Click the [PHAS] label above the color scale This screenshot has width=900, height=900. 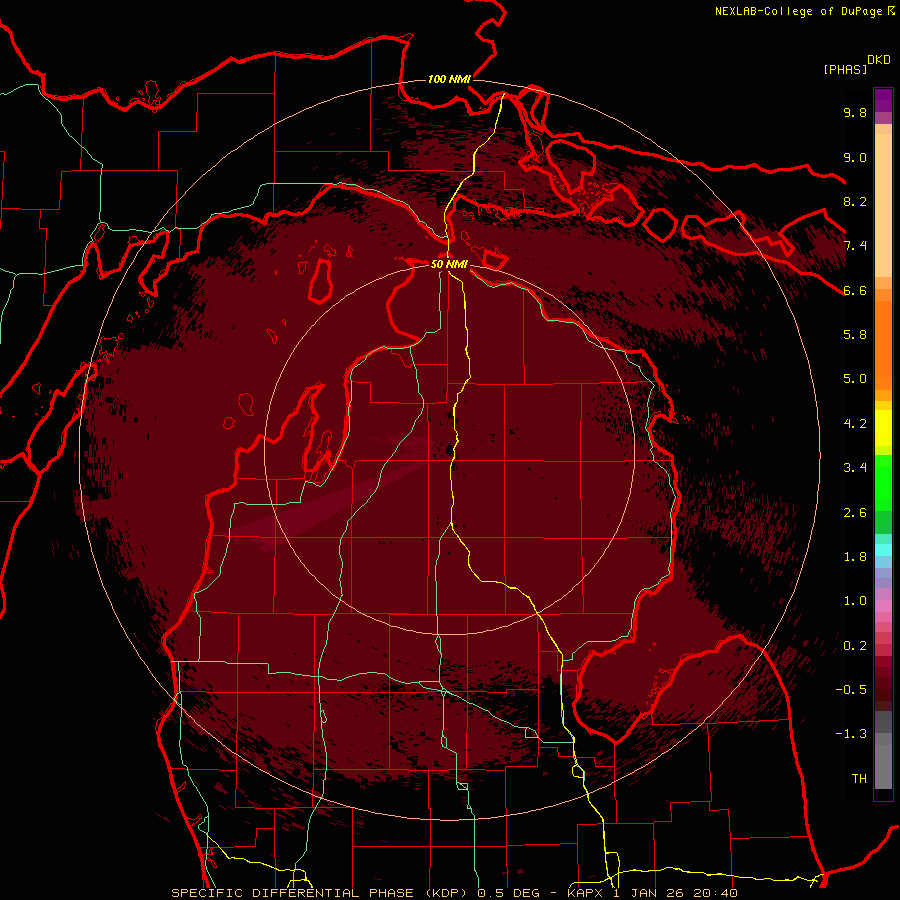845,69
